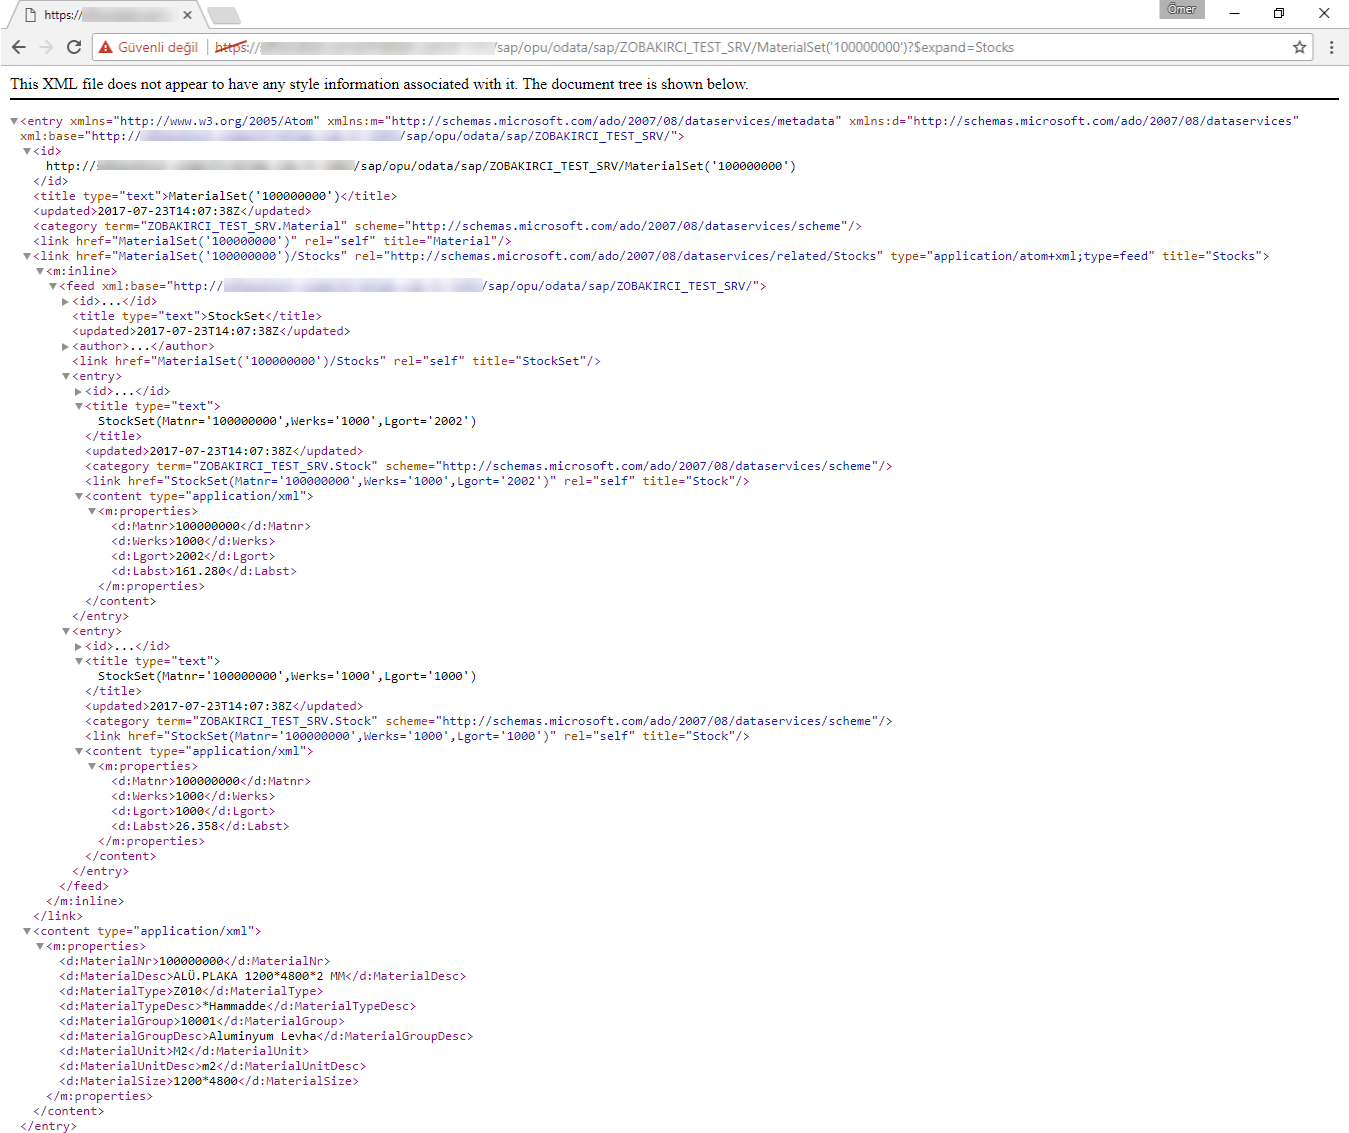Expand the id node in the Lgort 2002 entry
Viewport: 1349px width, 1133px height.
click(79, 391)
